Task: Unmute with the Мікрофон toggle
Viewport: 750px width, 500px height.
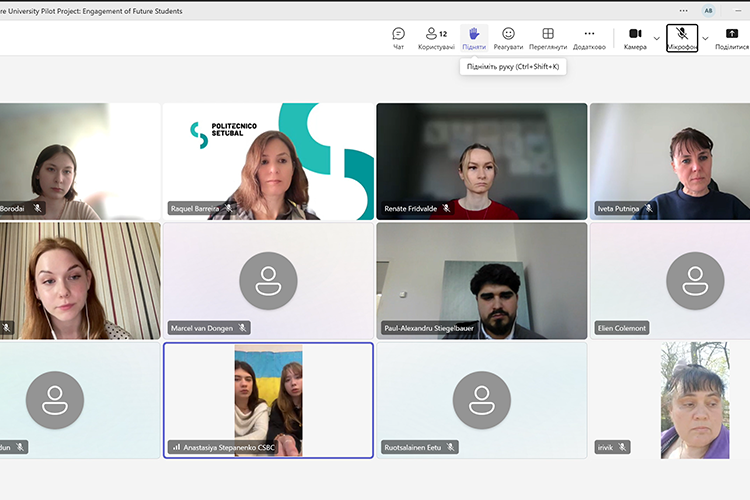Action: [x=682, y=38]
